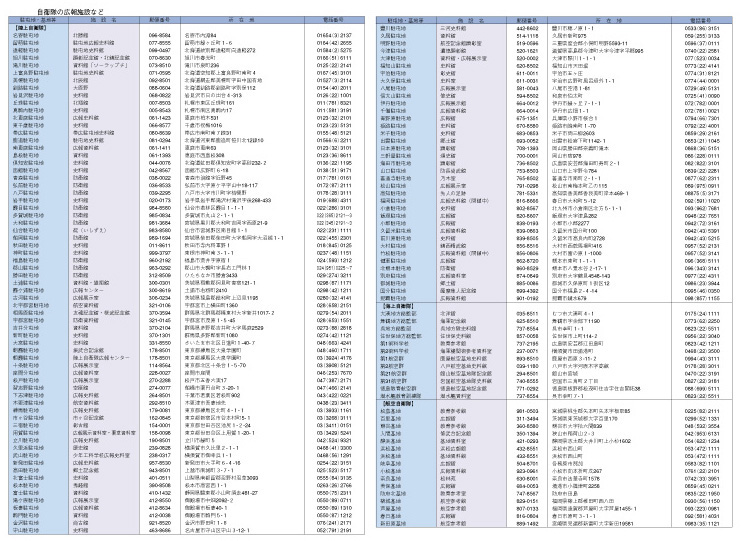Select the 名寄駐屯地 cell
The height and width of the screenshot is (541, 744).
[26, 36]
